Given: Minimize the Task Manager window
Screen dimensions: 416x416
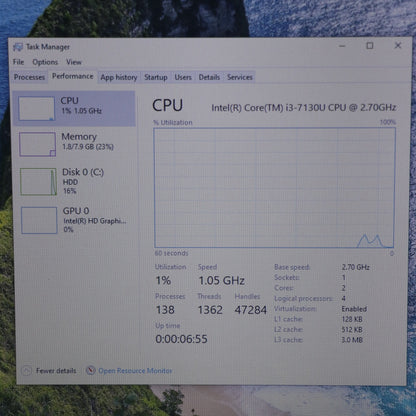Looking at the screenshot, I should pyautogui.click(x=342, y=46).
